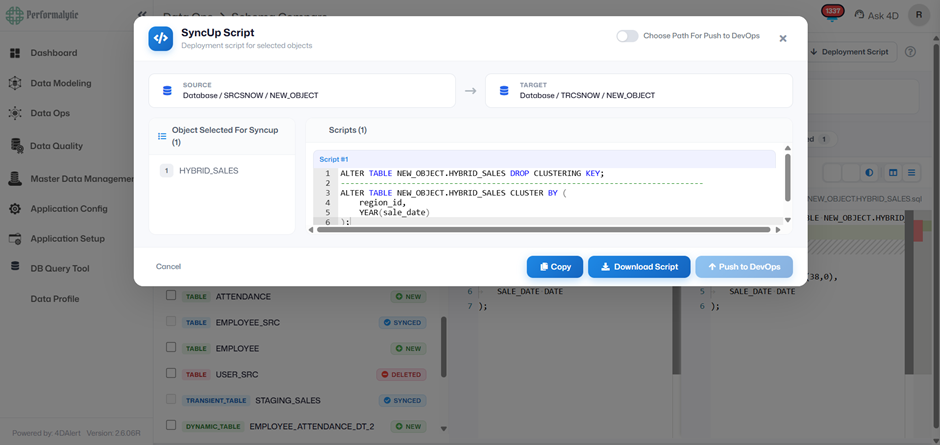The width and height of the screenshot is (940, 445).
Task: Click the Dashboard grid icon
Action: click(15, 53)
